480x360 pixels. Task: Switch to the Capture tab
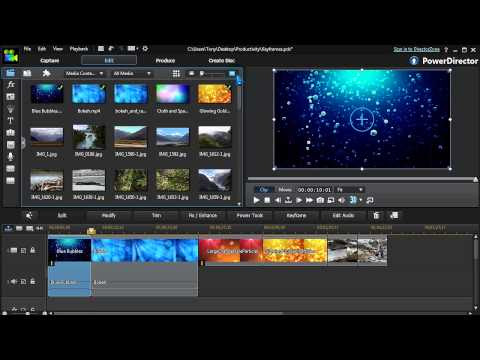(49, 61)
